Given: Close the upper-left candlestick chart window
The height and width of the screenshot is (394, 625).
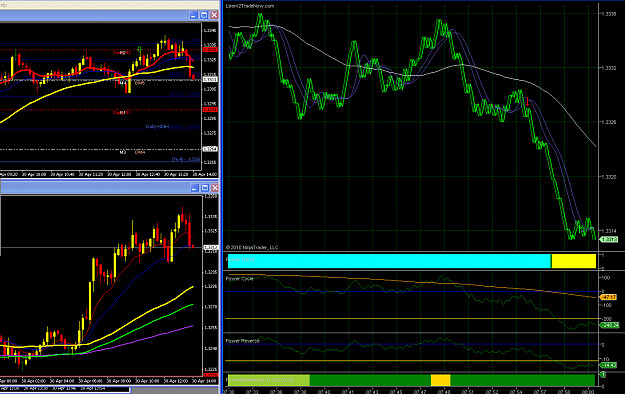Looking at the screenshot, I should [x=214, y=15].
